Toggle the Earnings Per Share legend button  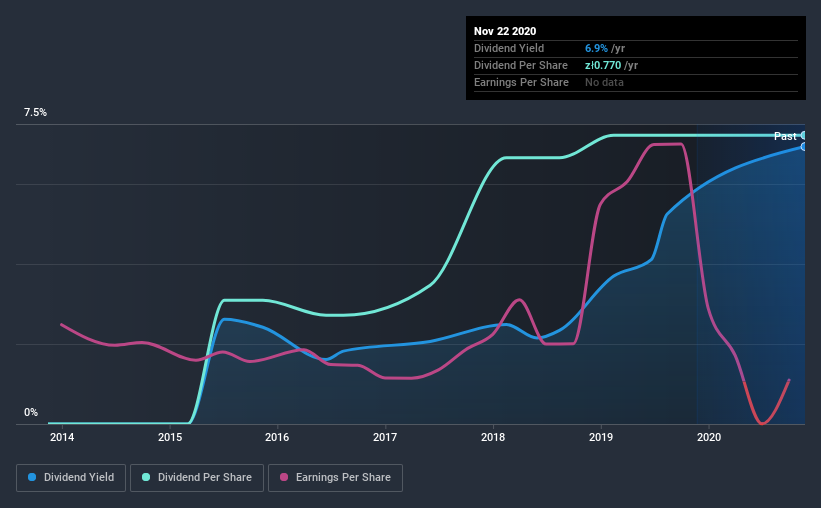[x=336, y=478]
